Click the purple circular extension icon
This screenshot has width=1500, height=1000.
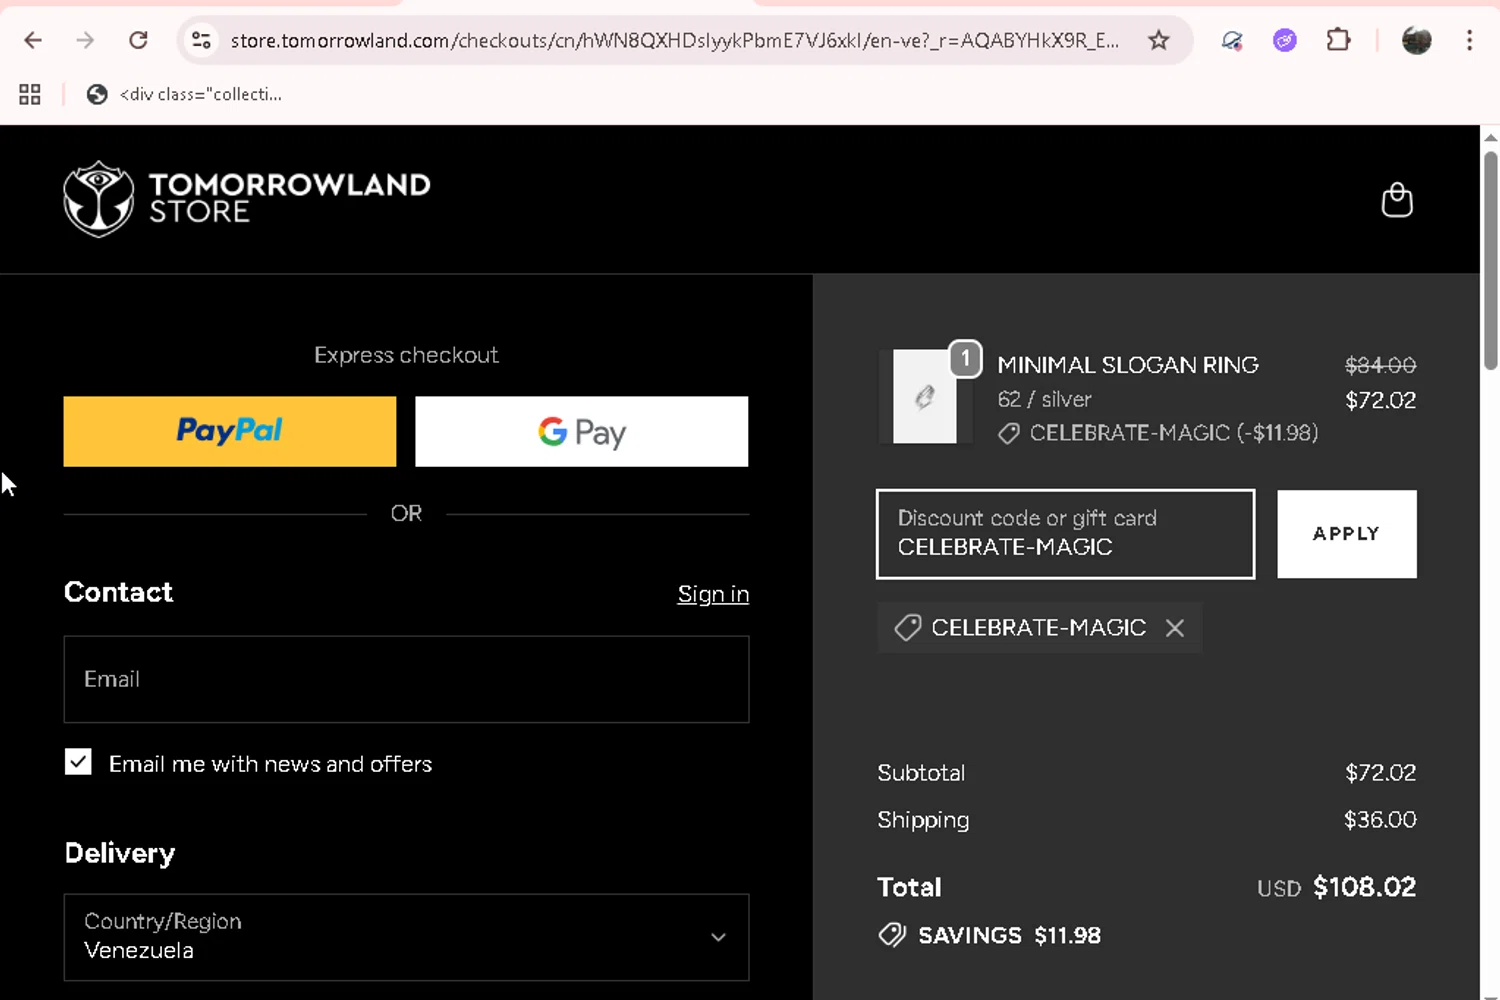(x=1285, y=40)
